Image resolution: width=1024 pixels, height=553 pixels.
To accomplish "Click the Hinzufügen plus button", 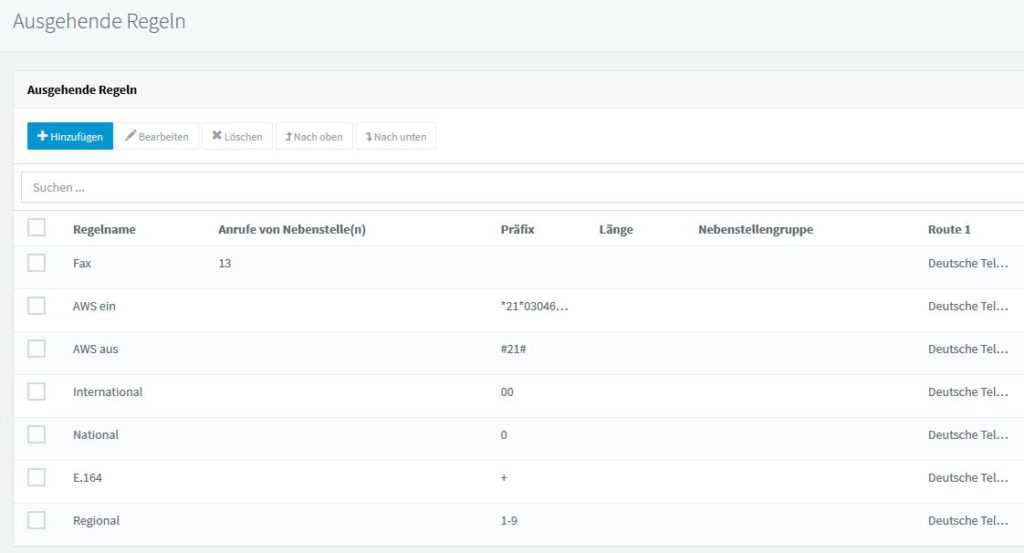I will coord(70,136).
